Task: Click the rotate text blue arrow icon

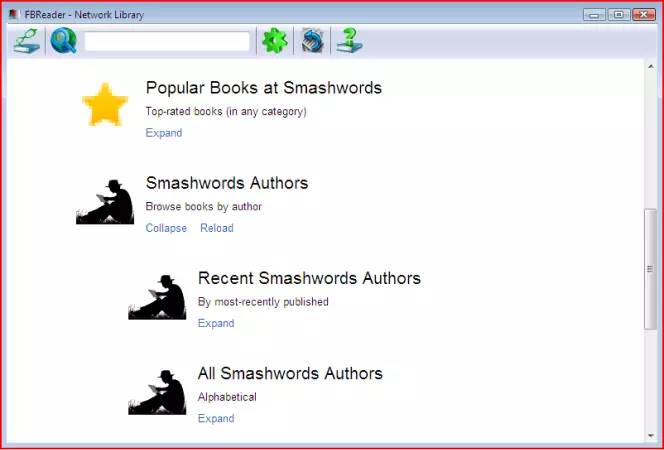Action: coord(312,41)
